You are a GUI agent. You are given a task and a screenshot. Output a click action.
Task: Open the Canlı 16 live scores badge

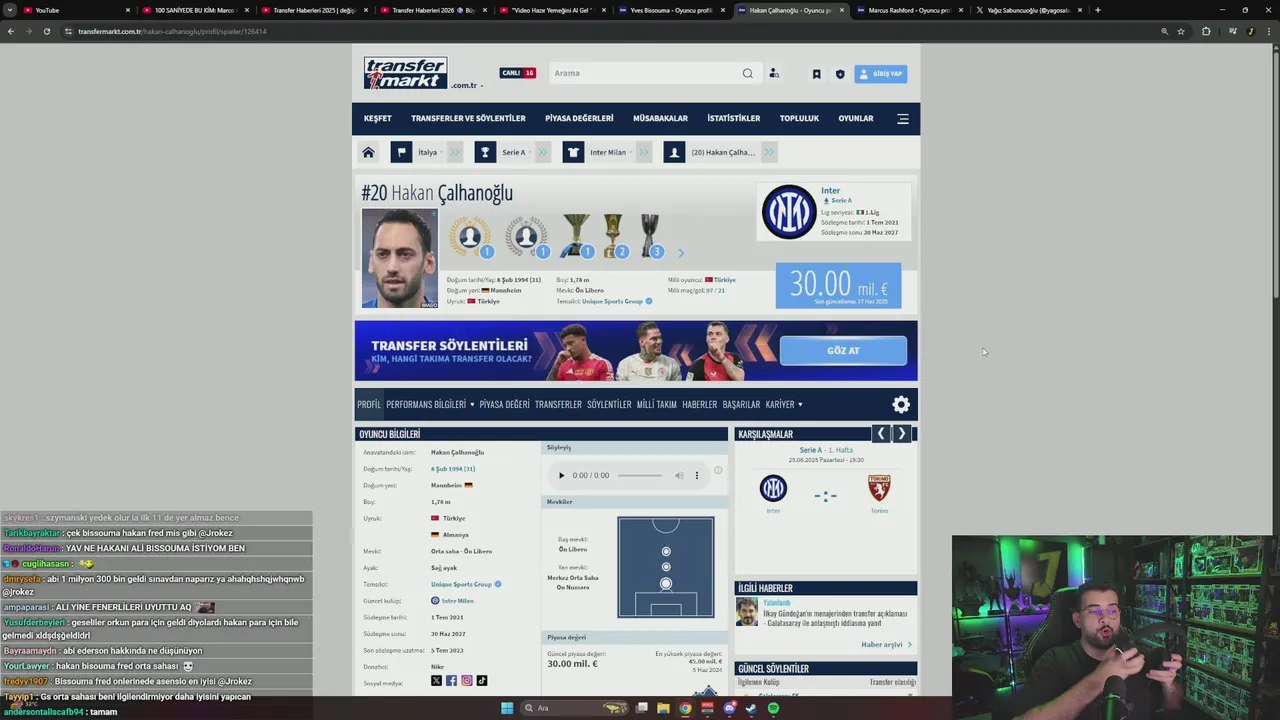tap(518, 73)
